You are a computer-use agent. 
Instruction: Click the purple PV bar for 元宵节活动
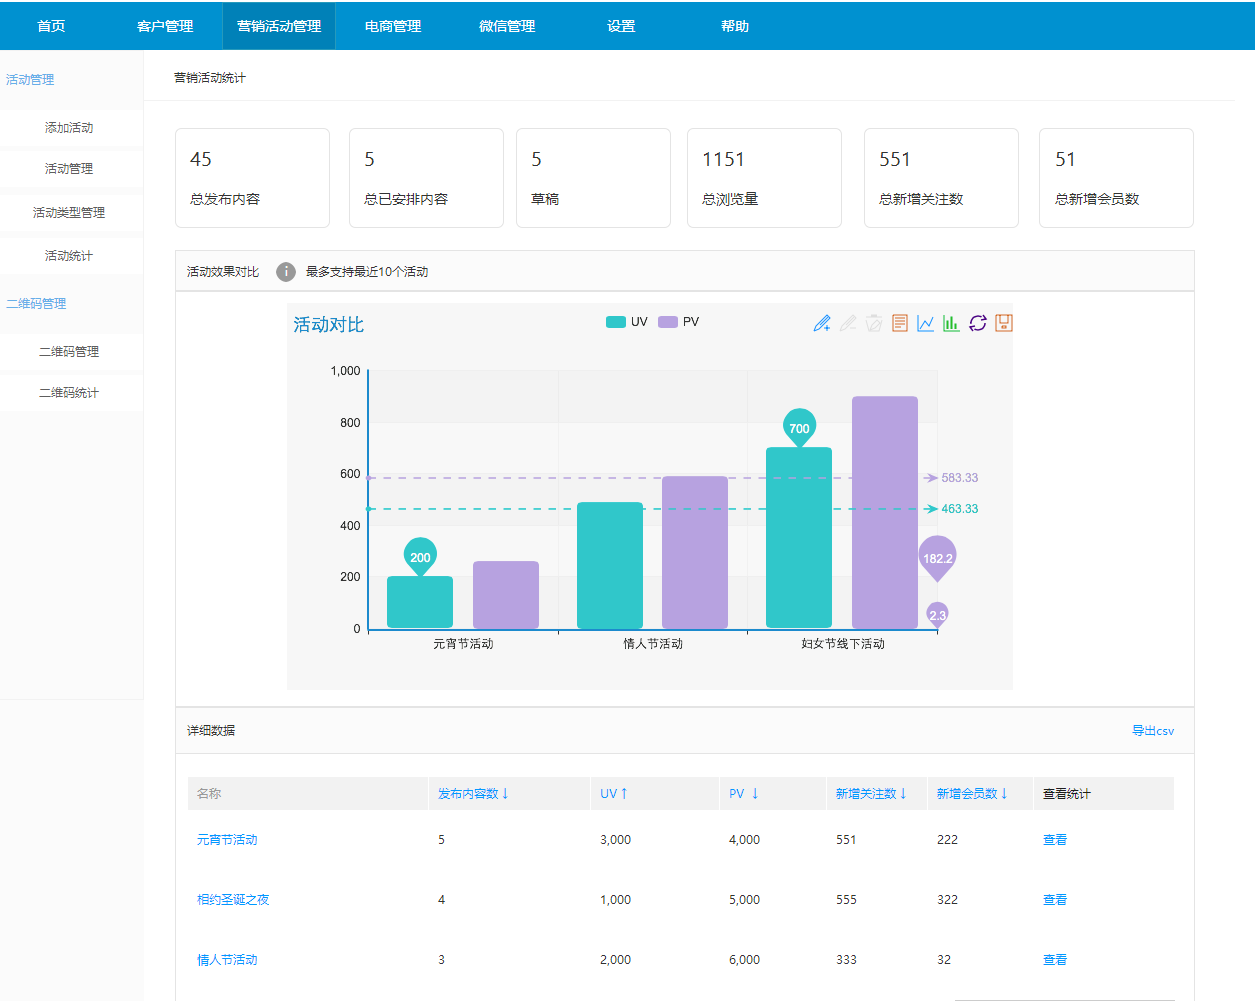[x=506, y=595]
